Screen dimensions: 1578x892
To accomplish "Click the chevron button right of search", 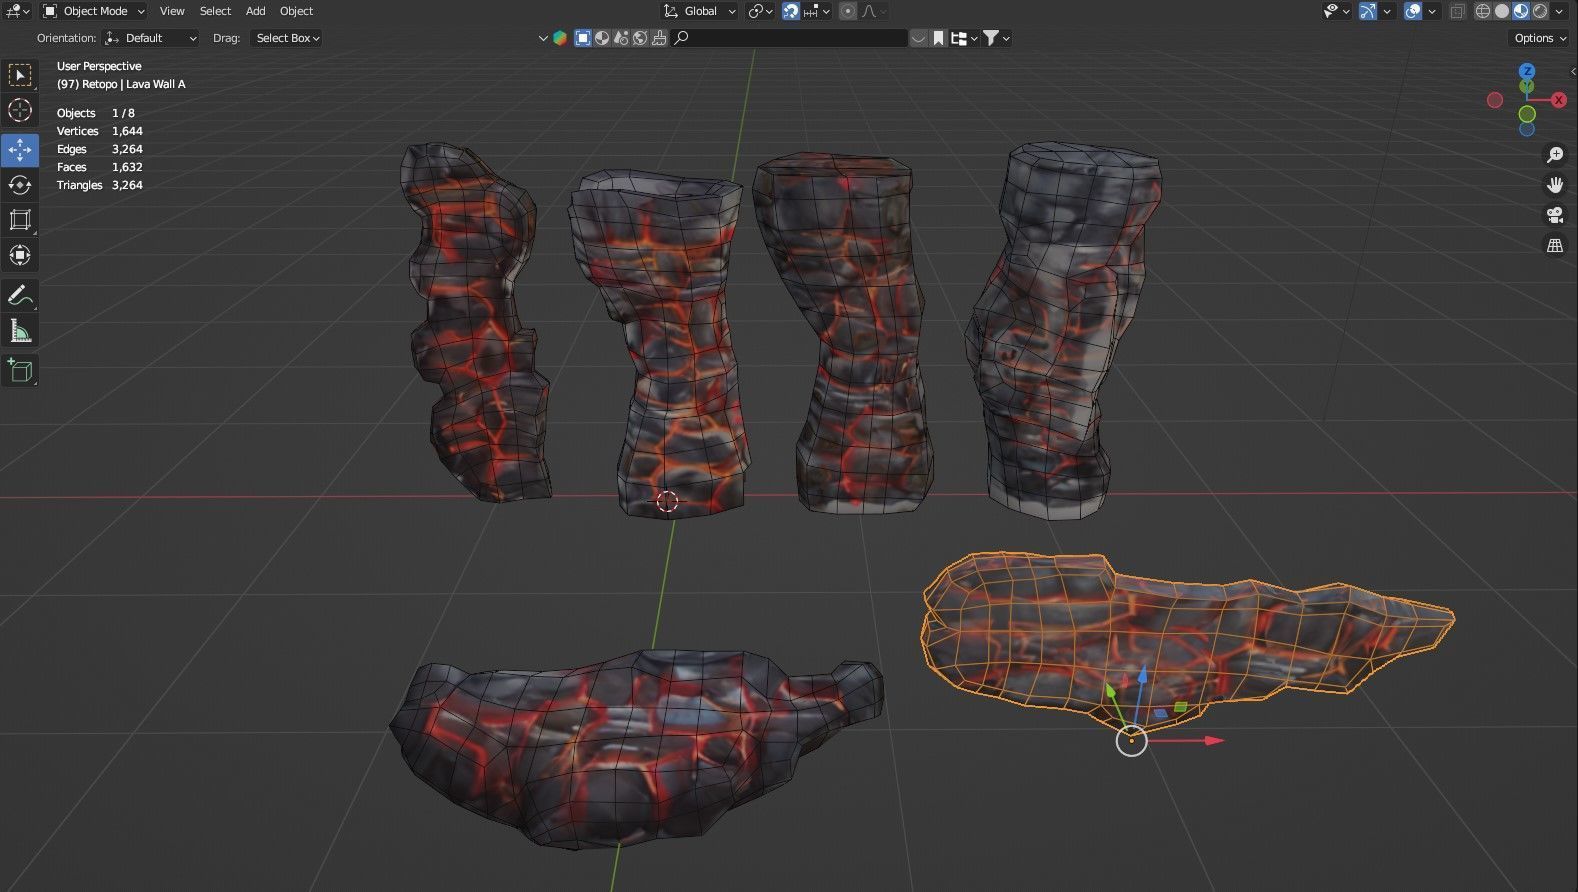I will (918, 38).
